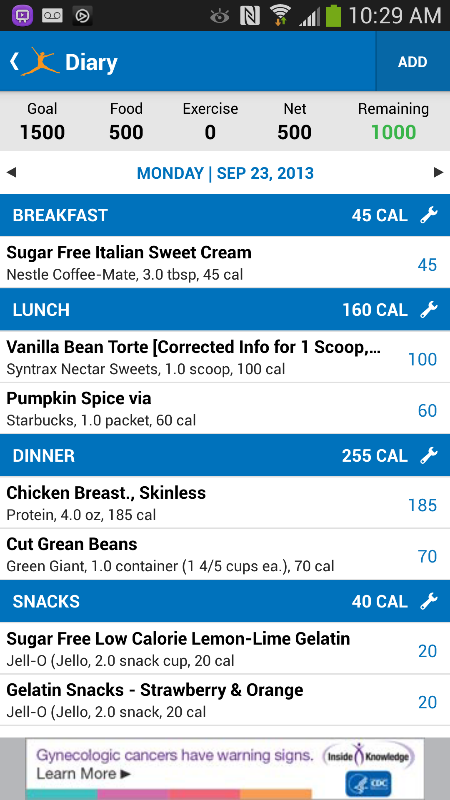Open Sugar Free Italian Sweet Cream entry
The image size is (450, 800).
225,263
